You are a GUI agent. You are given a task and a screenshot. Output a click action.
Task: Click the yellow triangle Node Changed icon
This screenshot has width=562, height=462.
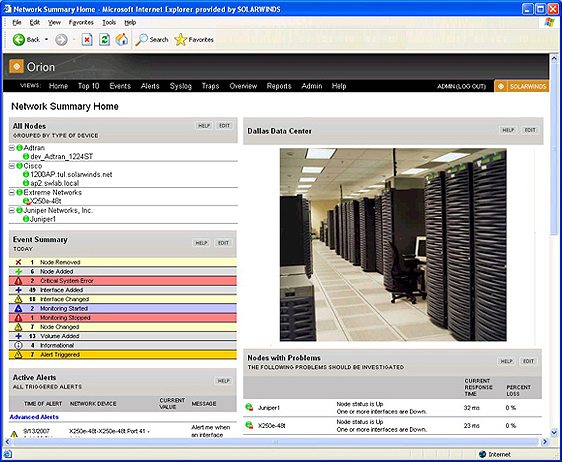click(18, 327)
